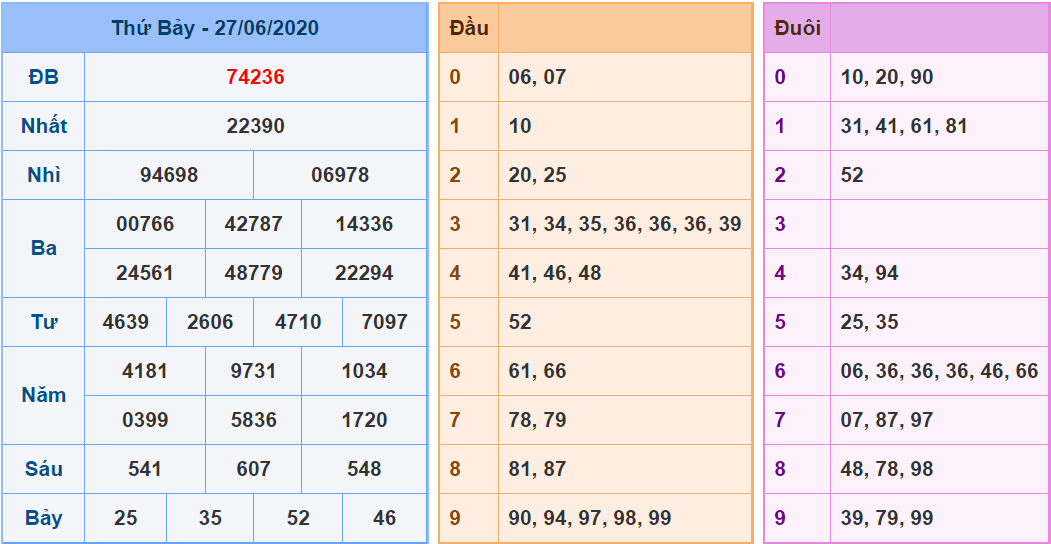This screenshot has height=544, width=1051.
Task: Select the special prize number 74236
Action: 255,77
